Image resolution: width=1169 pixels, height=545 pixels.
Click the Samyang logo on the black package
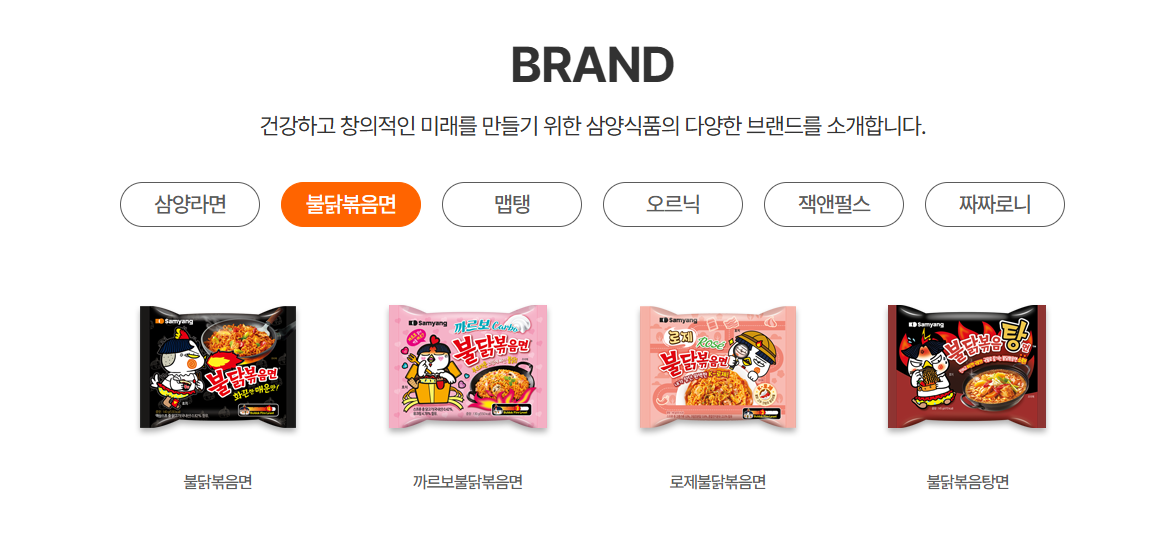pos(173,322)
